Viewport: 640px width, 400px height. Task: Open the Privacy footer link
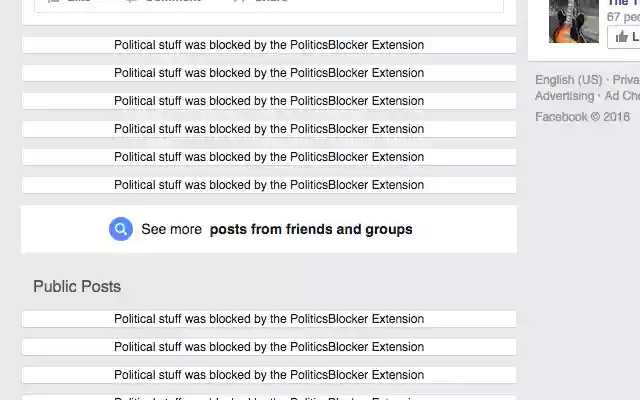tap(625, 80)
